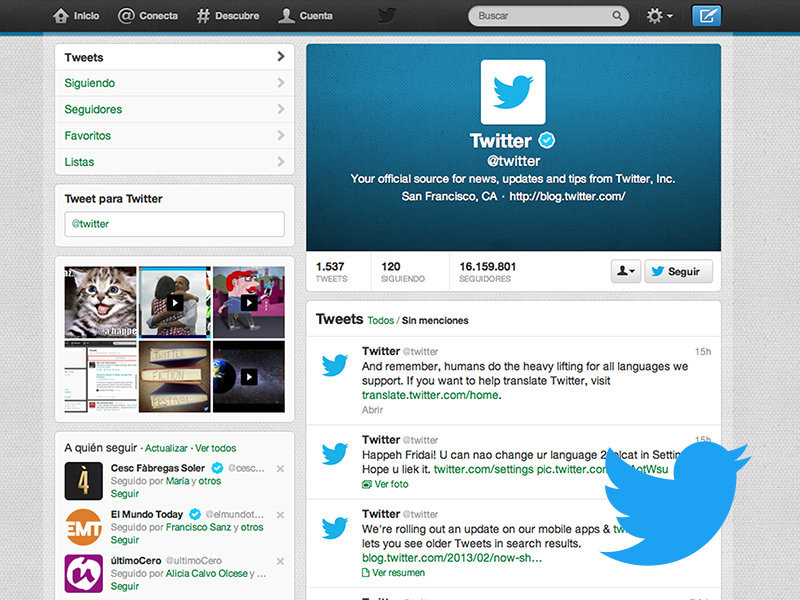Click the Twitter bird logo in top bar
Screen dimensions: 800x600
tap(387, 16)
